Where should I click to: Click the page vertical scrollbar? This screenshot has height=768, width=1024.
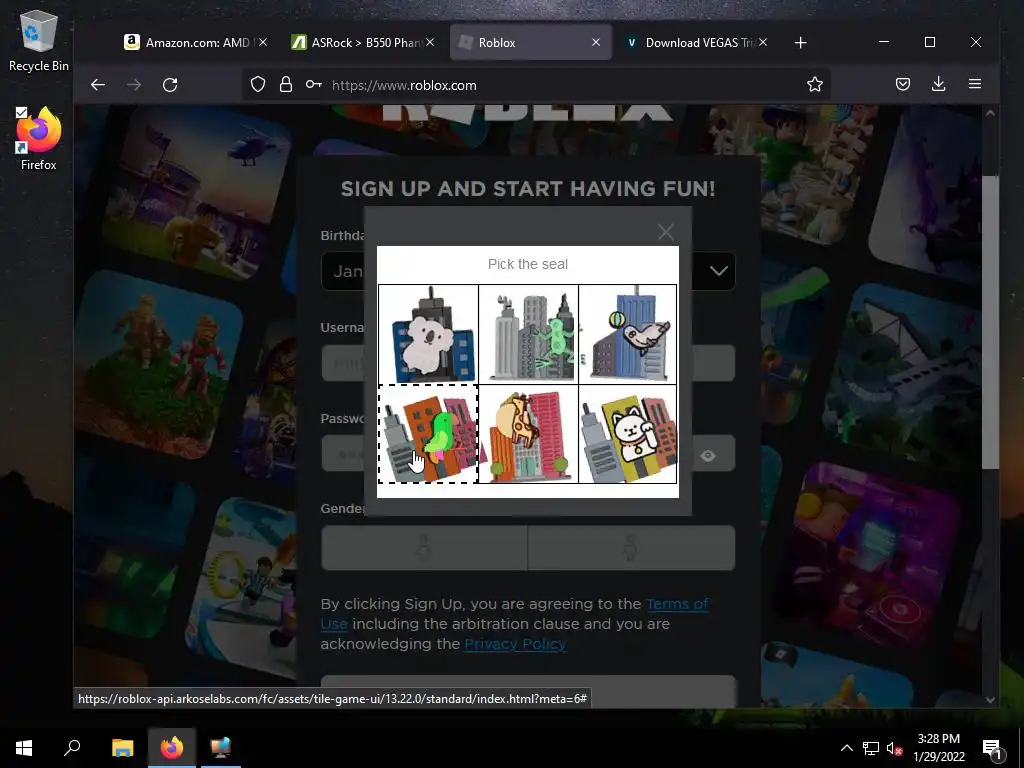[x=990, y=321]
